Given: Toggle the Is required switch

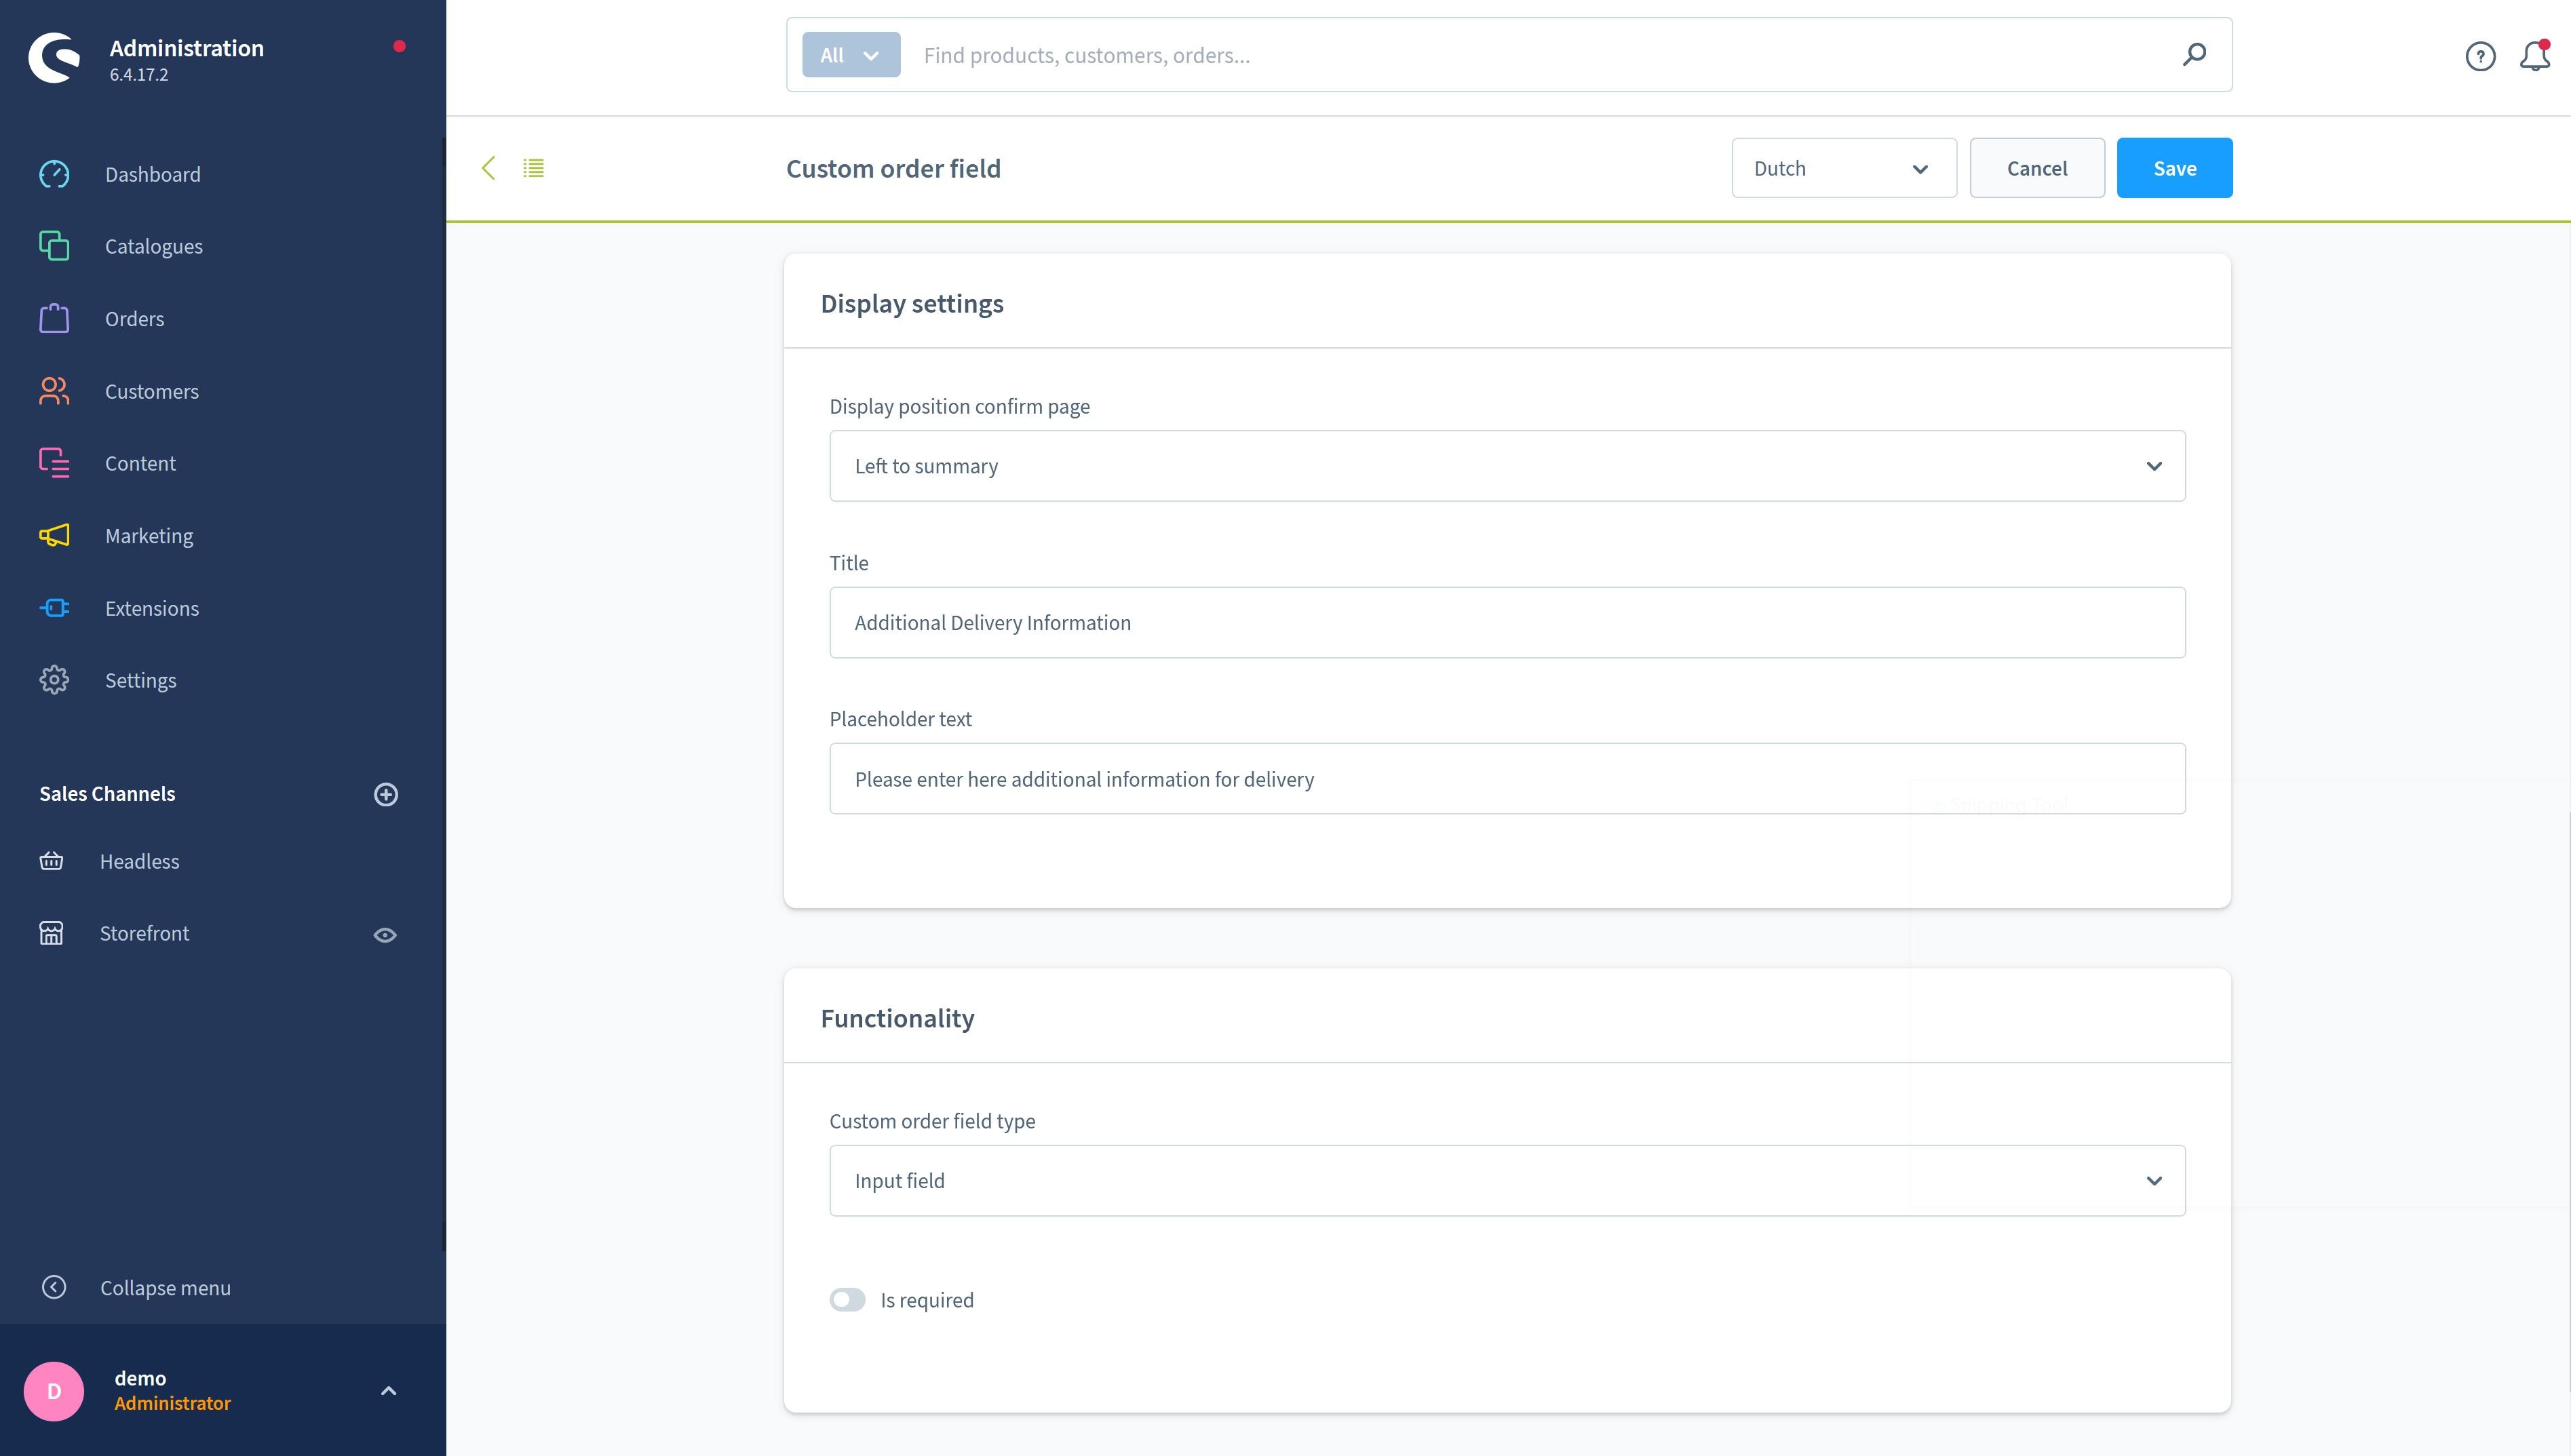Looking at the screenshot, I should tap(847, 1300).
